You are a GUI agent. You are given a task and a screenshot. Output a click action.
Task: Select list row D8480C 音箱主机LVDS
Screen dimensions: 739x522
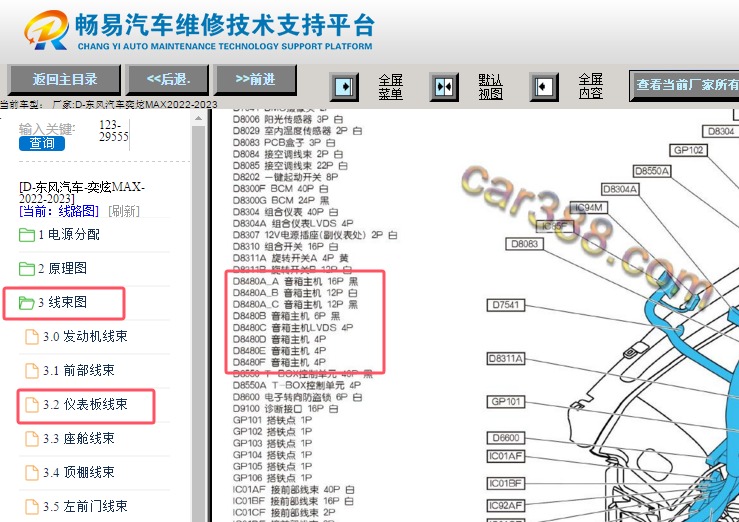point(293,328)
